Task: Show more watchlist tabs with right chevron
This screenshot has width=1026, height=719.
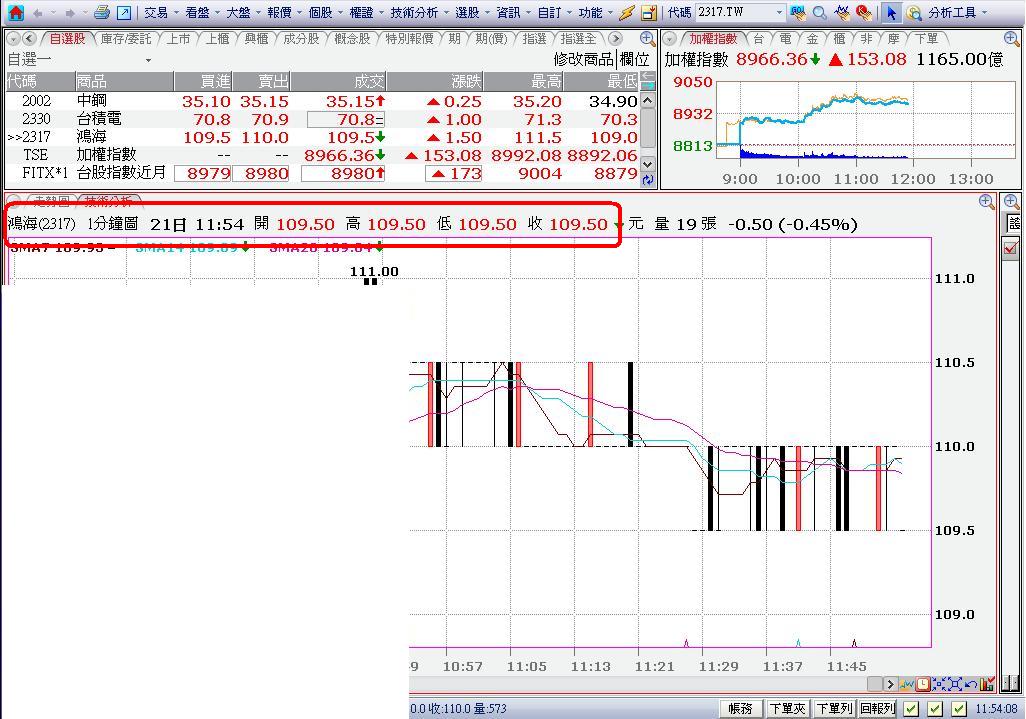Action: click(615, 39)
